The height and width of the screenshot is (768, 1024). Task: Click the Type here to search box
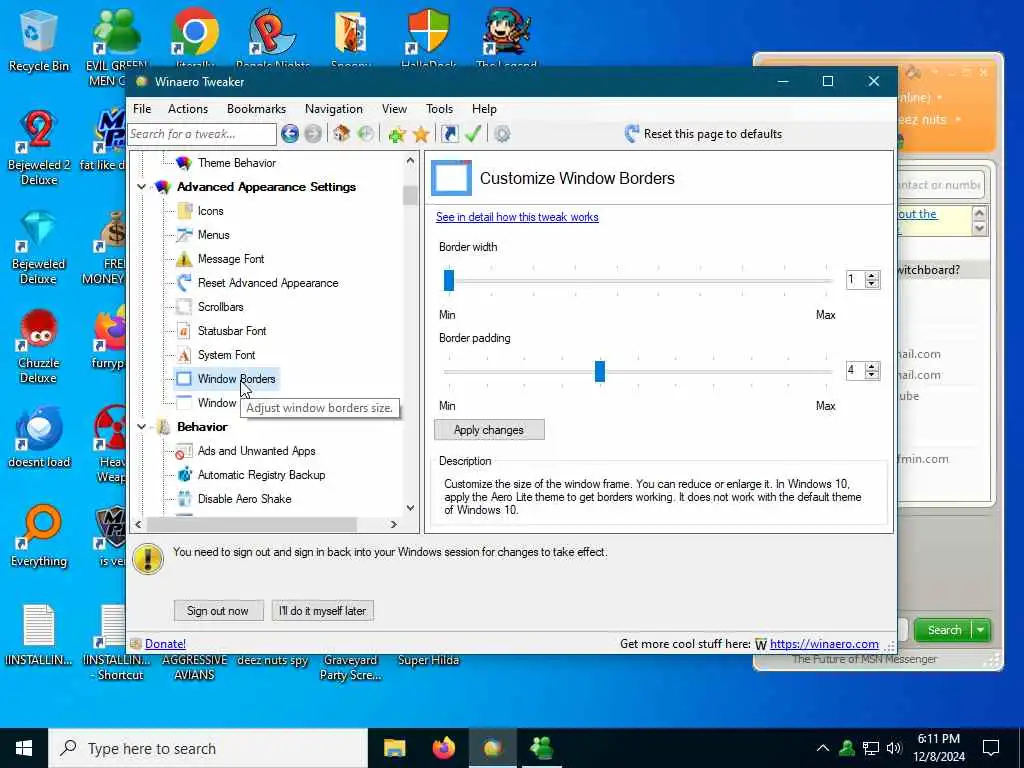pyautogui.click(x=208, y=748)
